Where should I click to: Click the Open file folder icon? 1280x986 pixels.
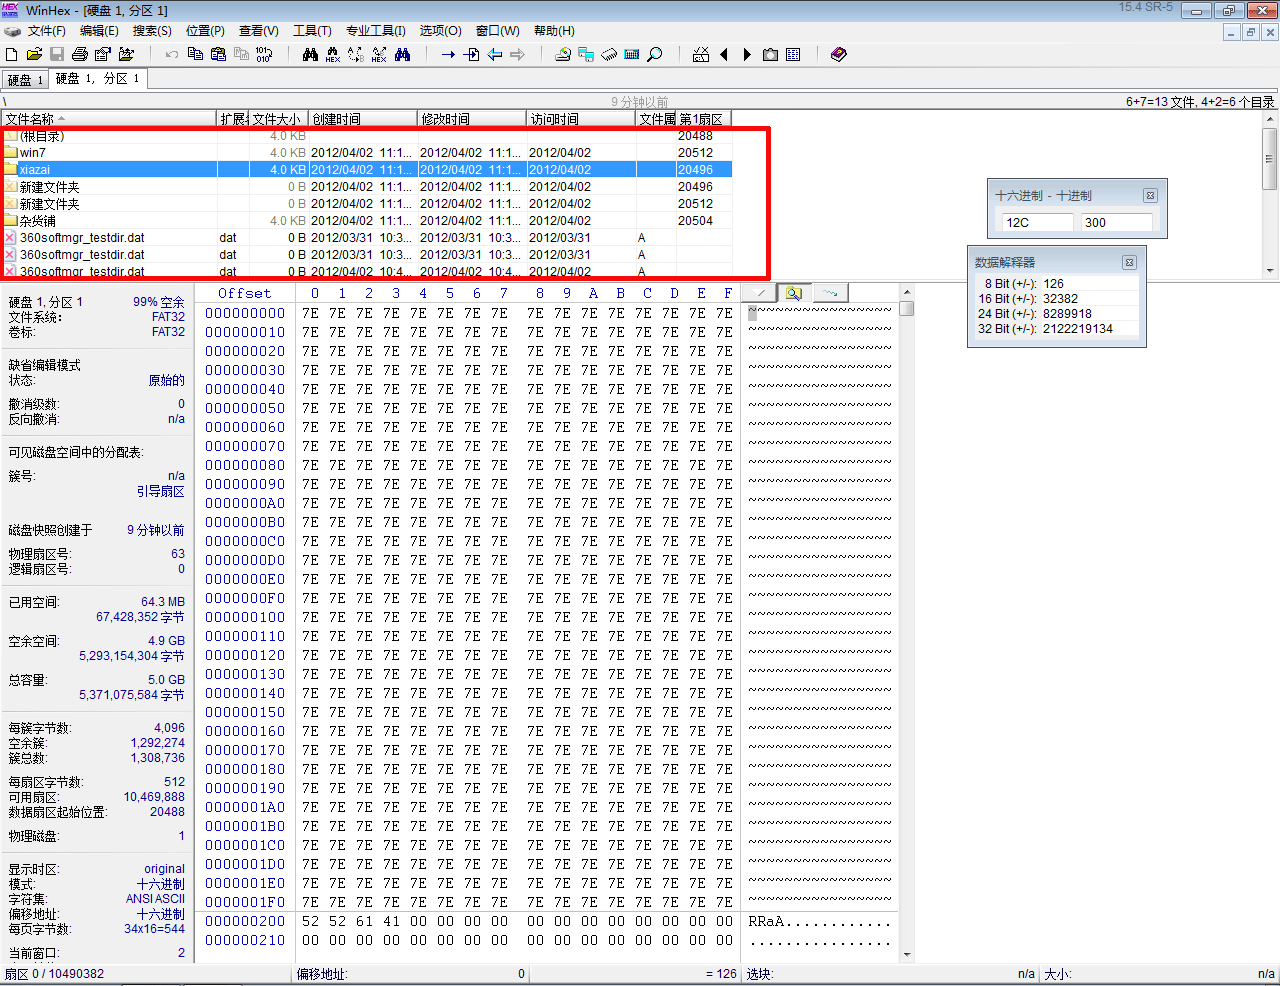click(x=34, y=54)
